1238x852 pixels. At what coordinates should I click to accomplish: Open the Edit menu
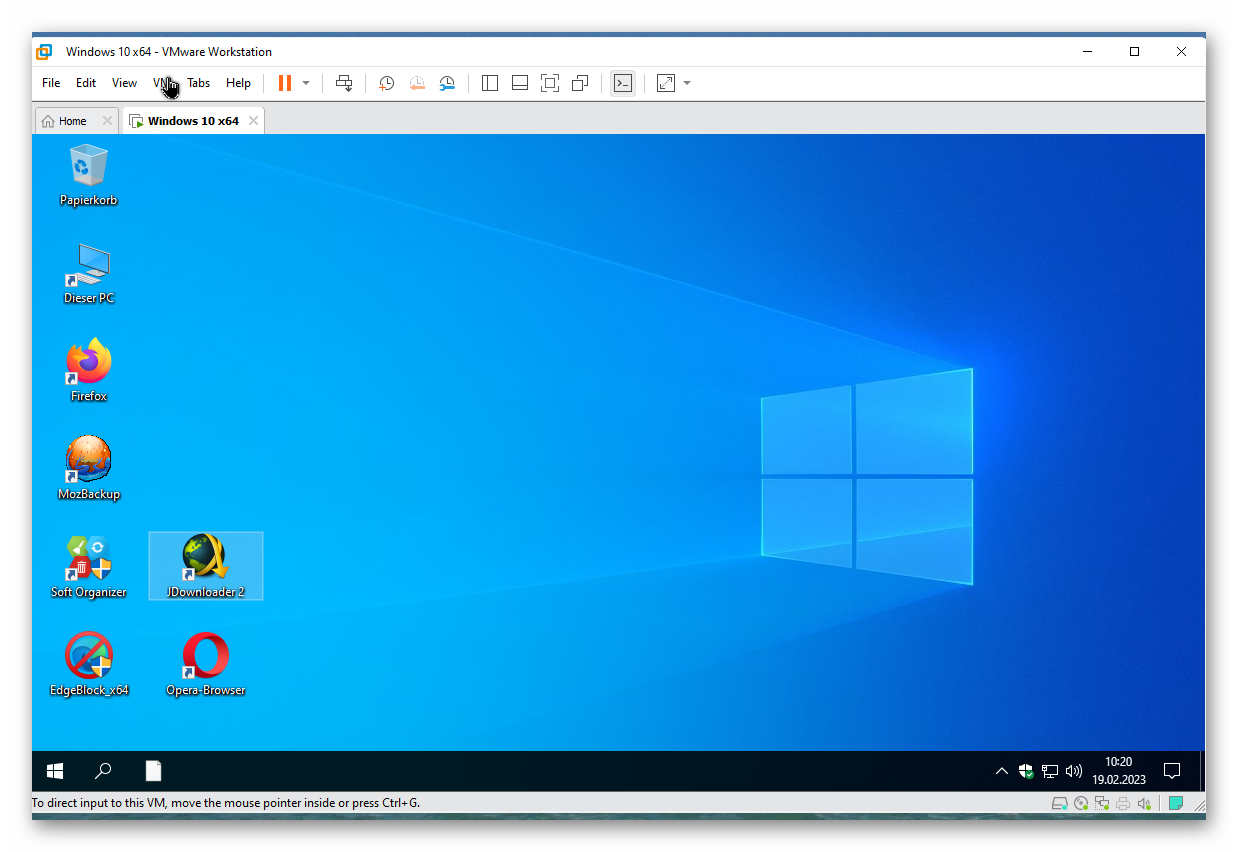[86, 83]
